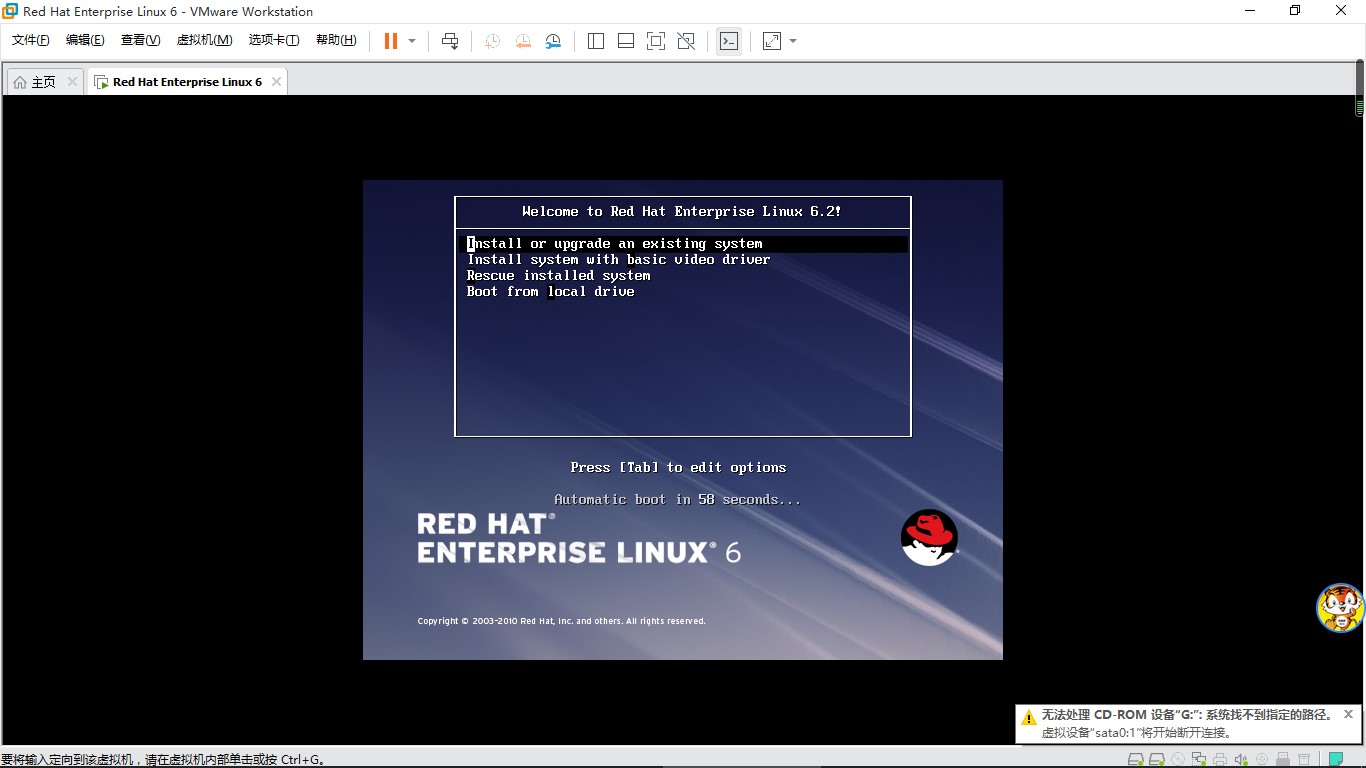This screenshot has height=768, width=1366.
Task: Select 'Boot from local drive' entry
Action: tap(550, 292)
